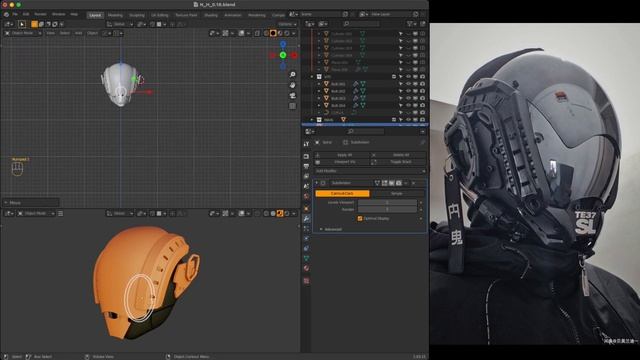Toggle Subdivision modifier viewport display icon

click(392, 183)
